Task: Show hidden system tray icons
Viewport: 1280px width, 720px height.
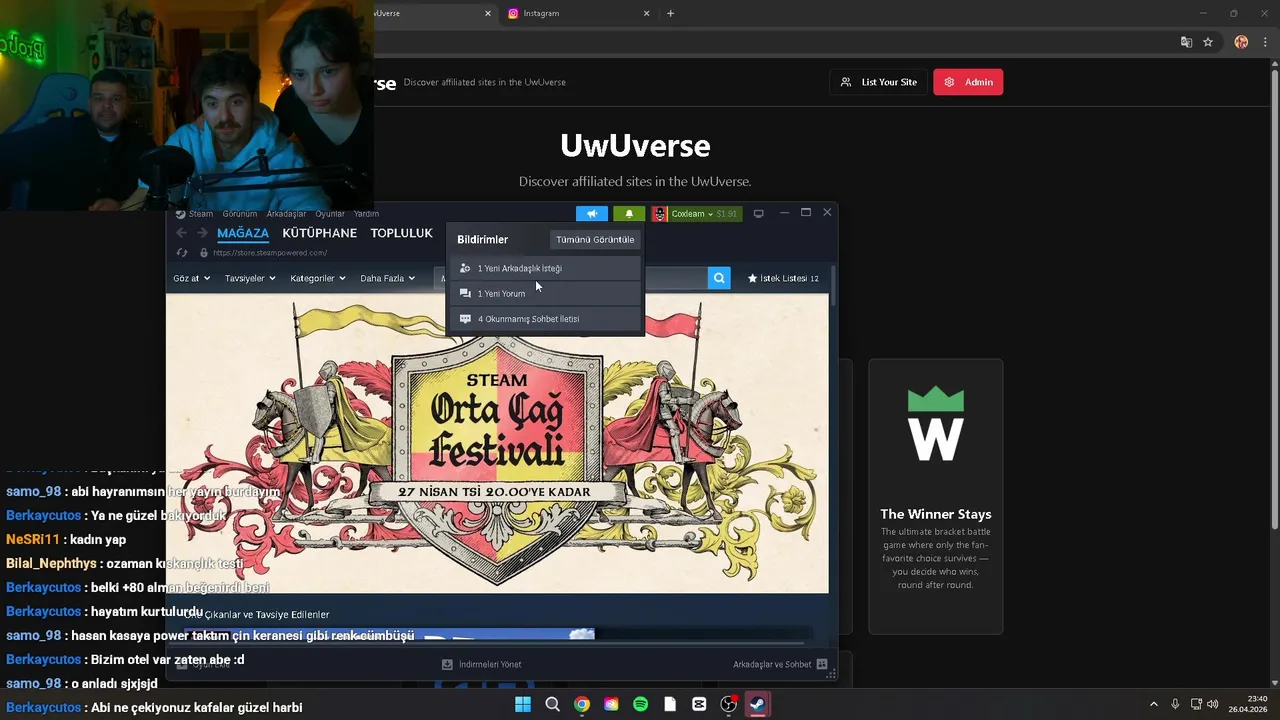Action: tap(1153, 704)
